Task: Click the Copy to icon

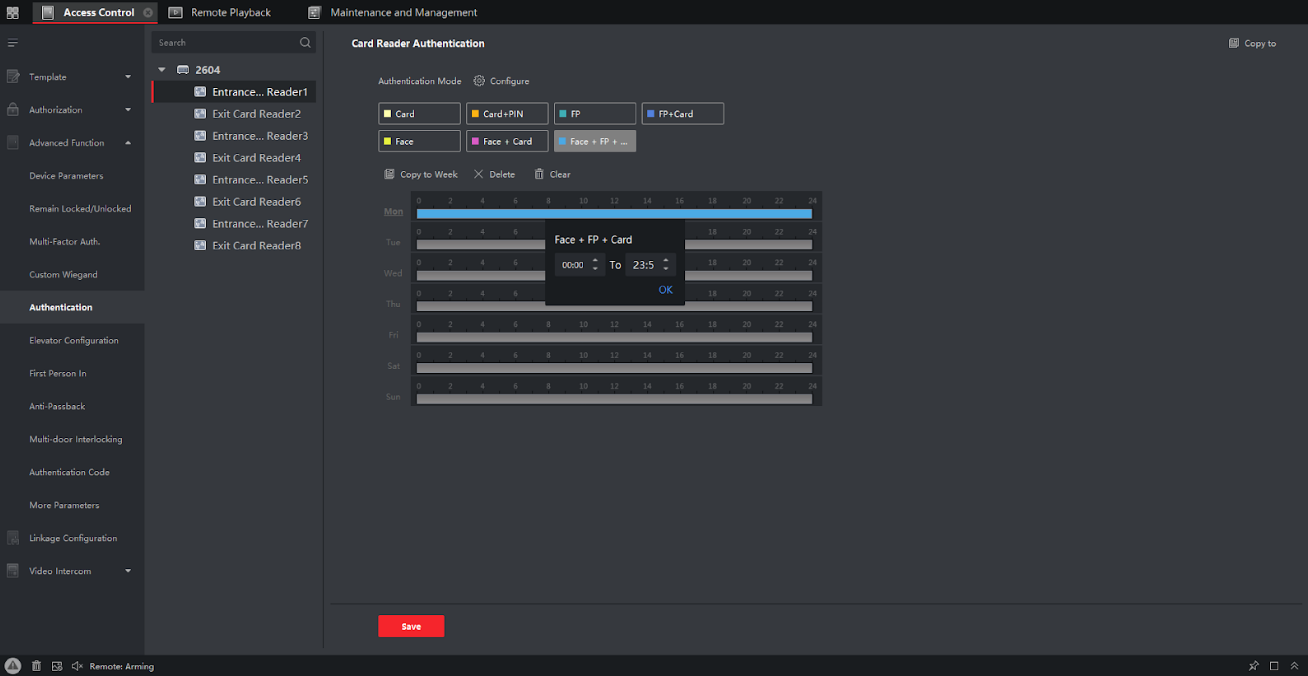Action: tap(1234, 44)
